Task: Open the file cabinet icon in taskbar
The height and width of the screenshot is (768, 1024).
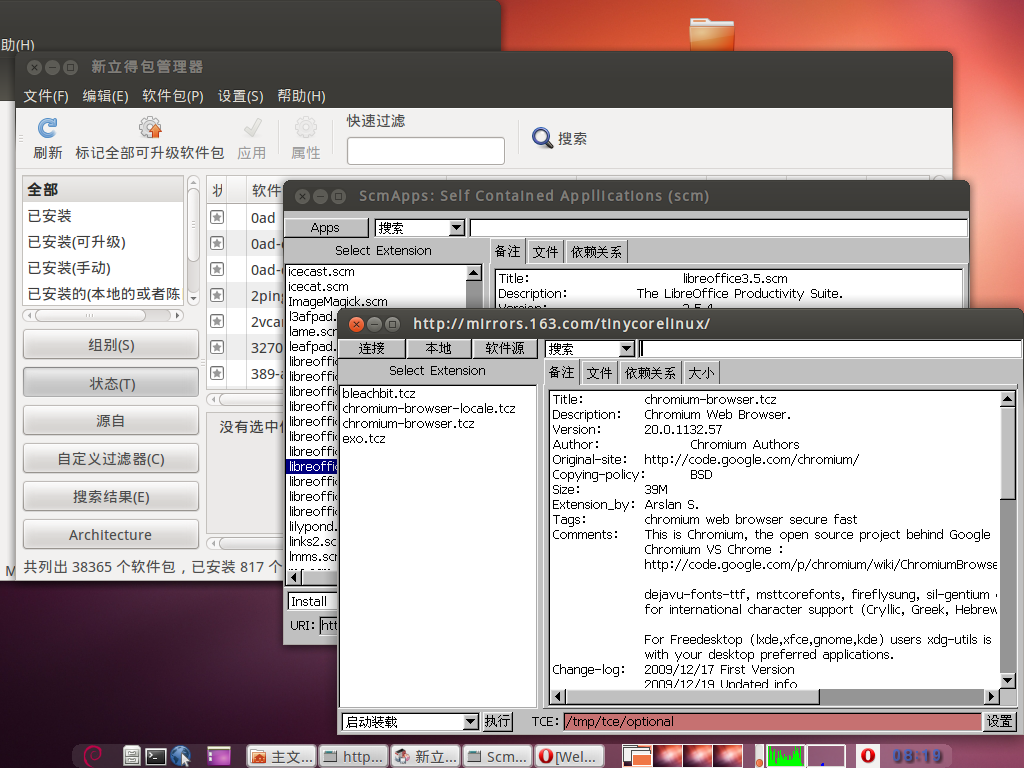Action: point(132,756)
